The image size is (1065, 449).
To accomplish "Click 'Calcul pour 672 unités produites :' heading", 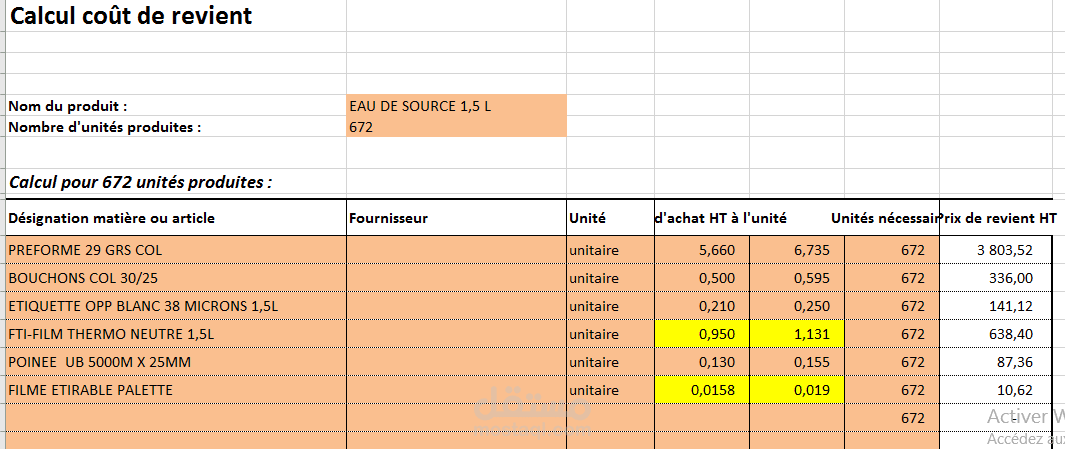I will pyautogui.click(x=140, y=182).
